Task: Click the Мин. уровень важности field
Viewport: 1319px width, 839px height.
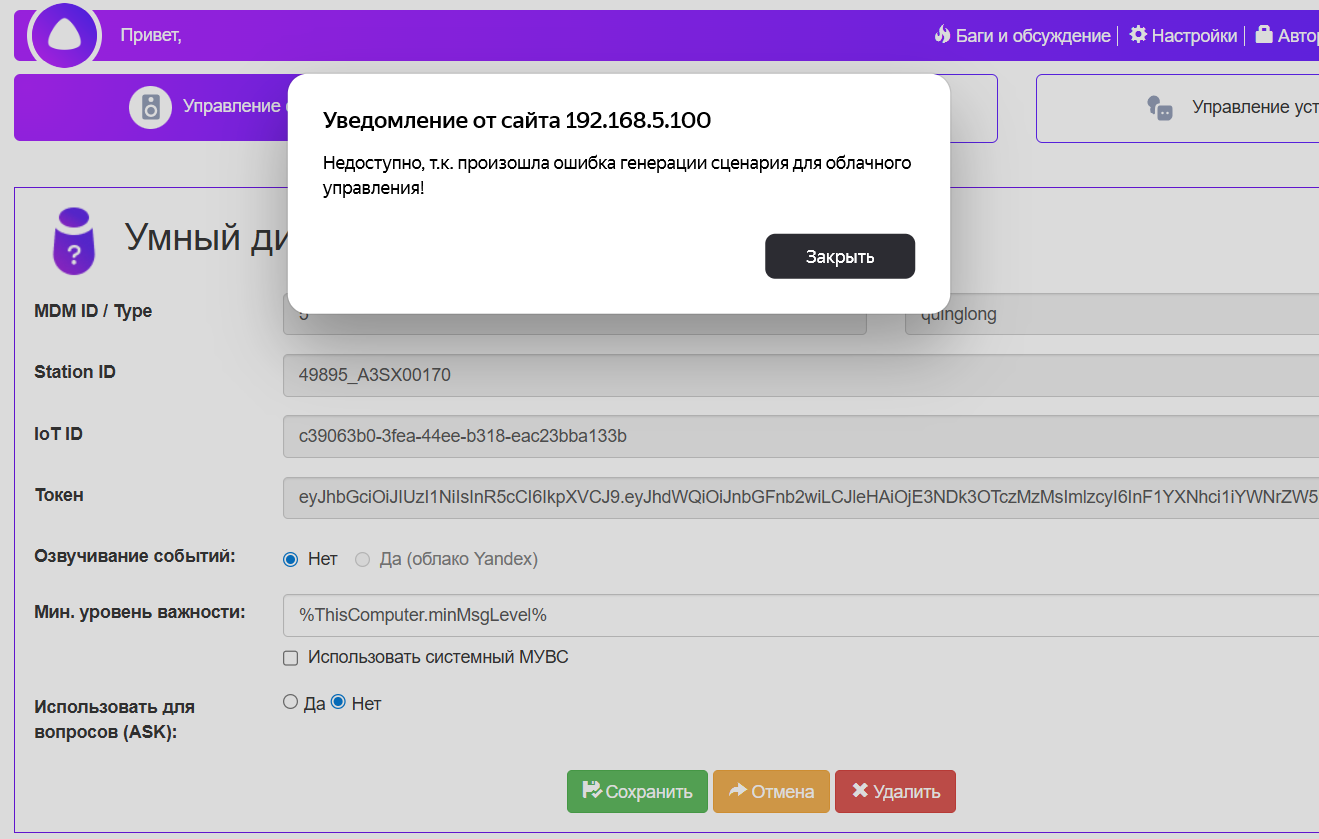Action: (x=801, y=615)
